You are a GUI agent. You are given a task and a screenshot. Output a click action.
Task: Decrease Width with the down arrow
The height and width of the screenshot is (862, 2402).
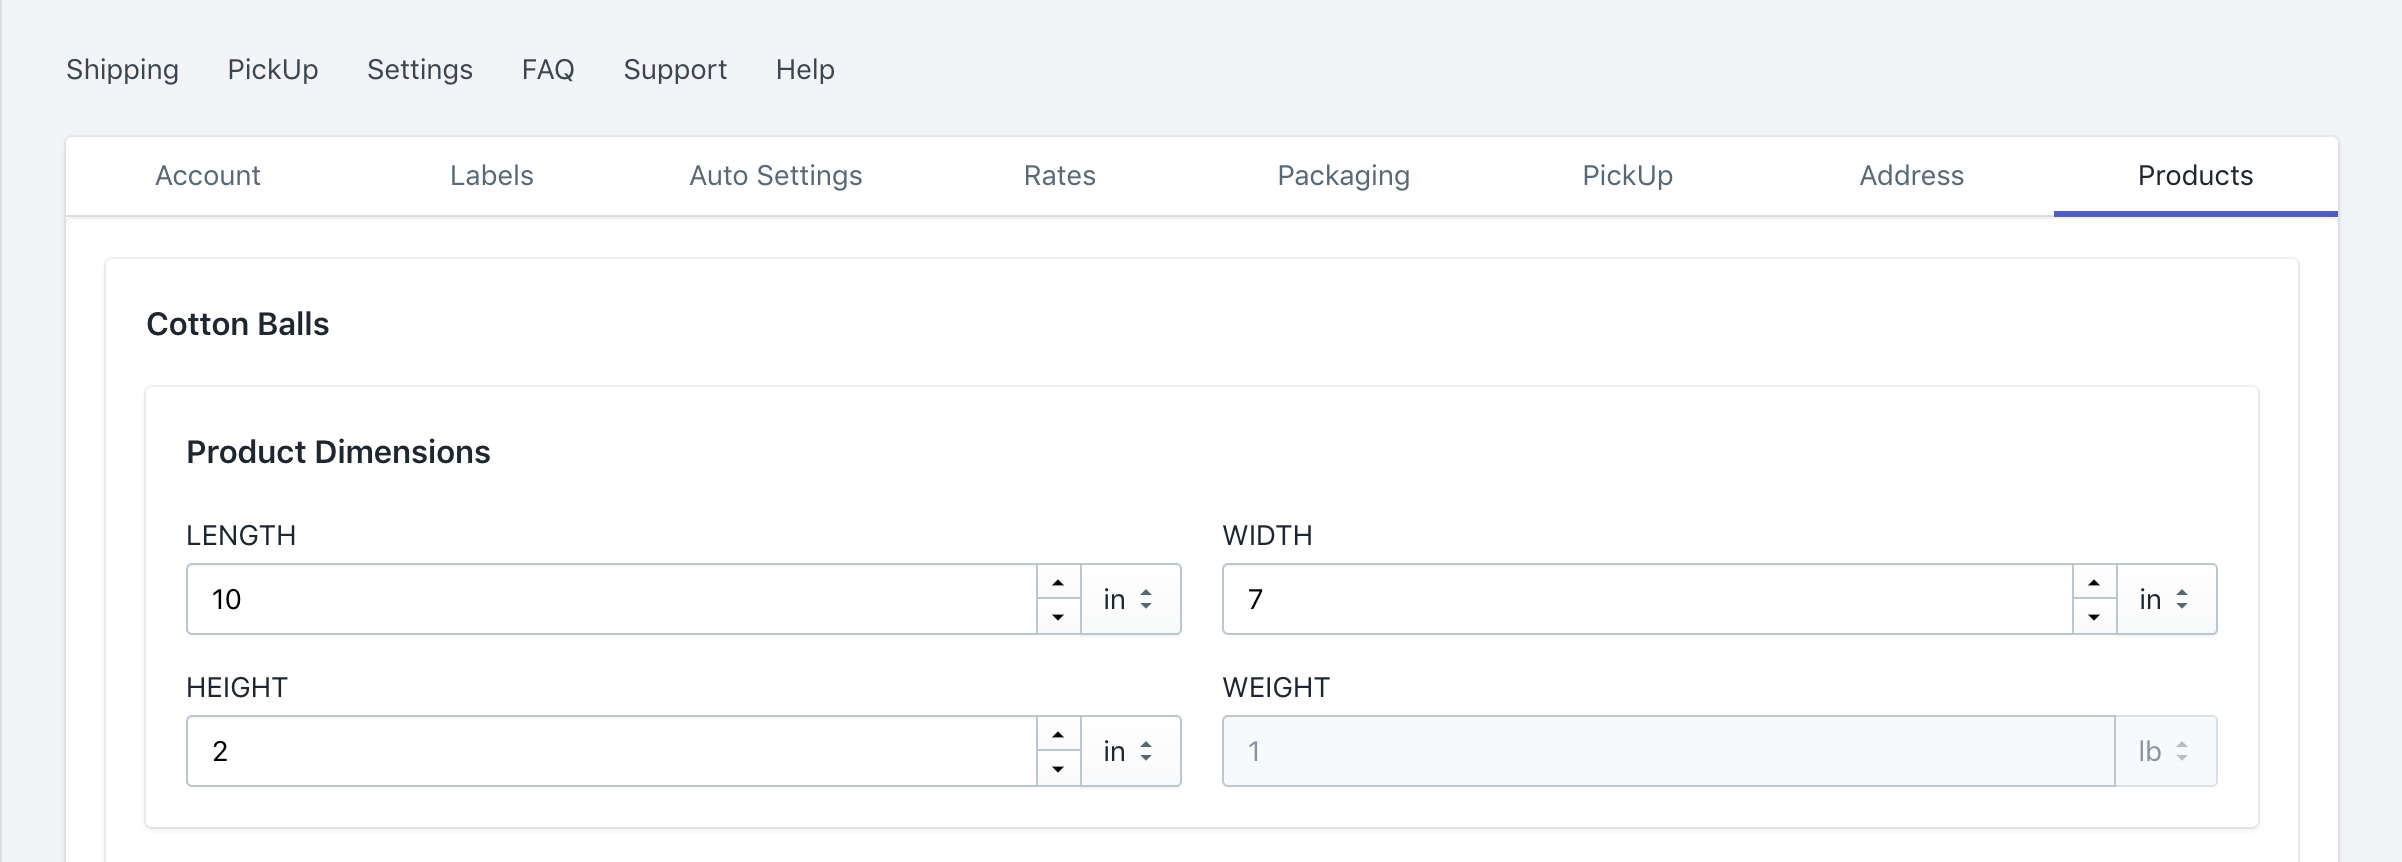point(2094,617)
